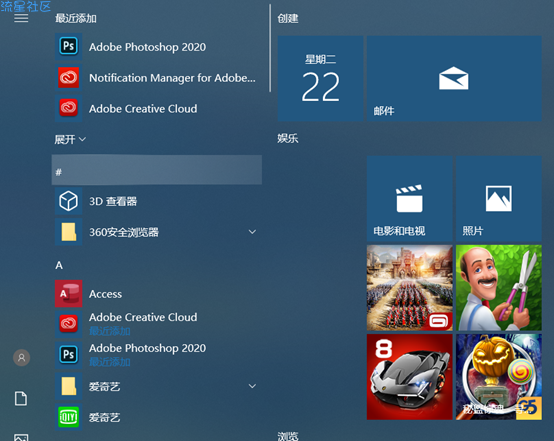Open the 照片 photos tile
554x441 pixels.
tap(499, 199)
